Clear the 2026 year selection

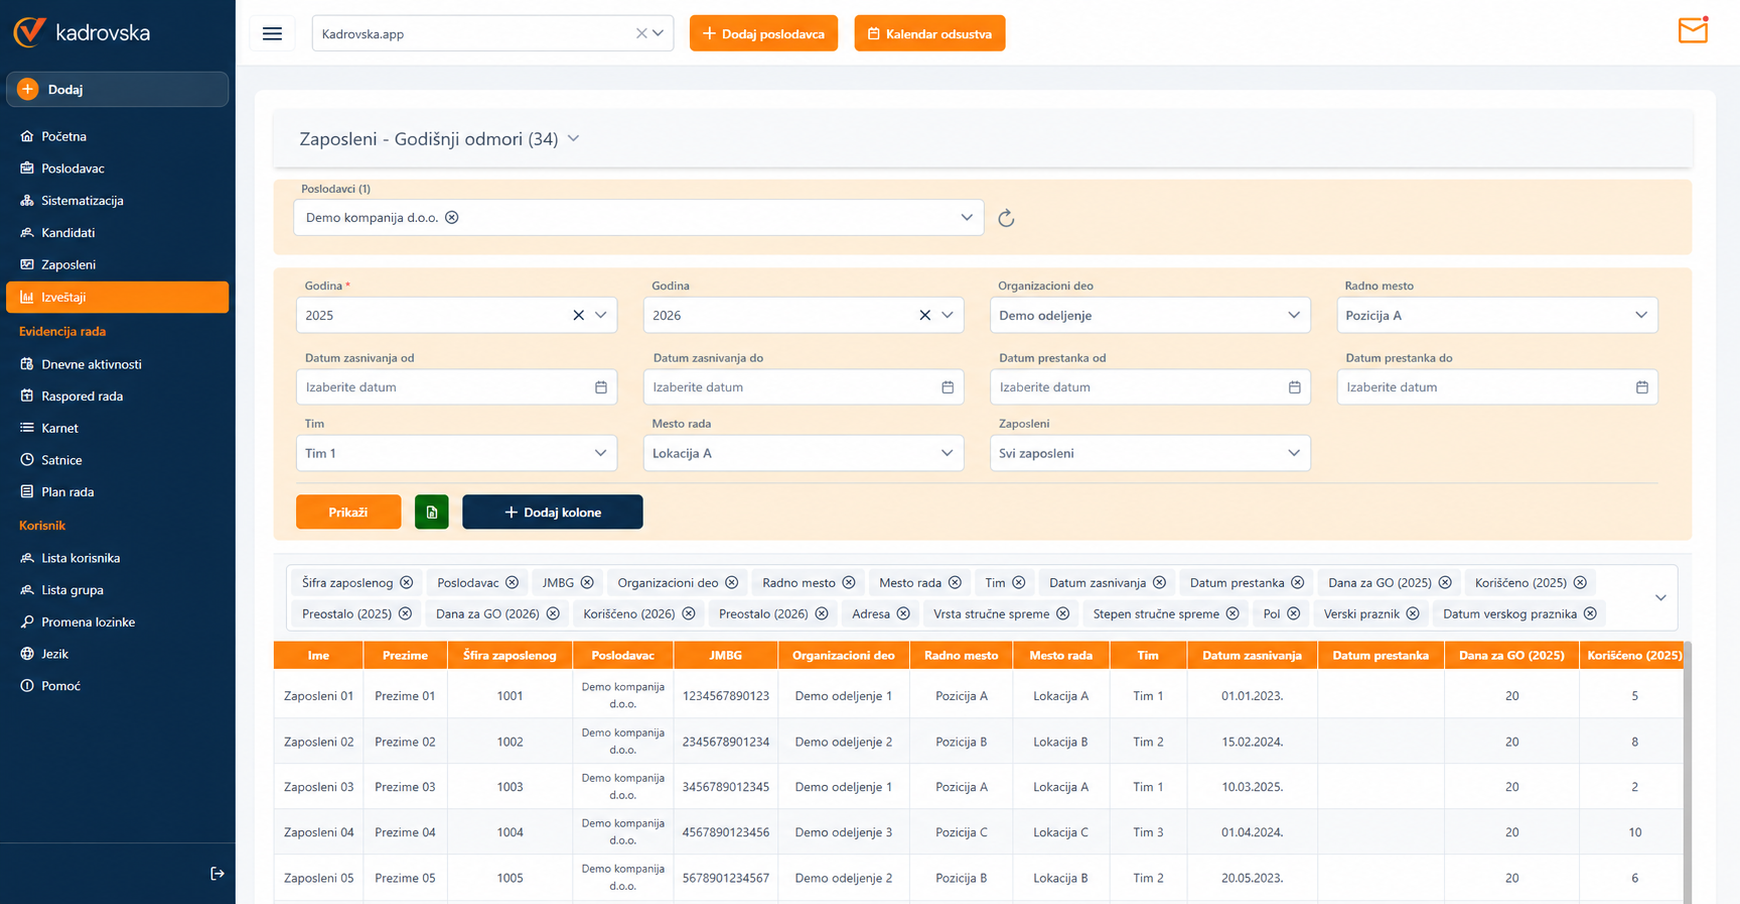[x=925, y=315]
